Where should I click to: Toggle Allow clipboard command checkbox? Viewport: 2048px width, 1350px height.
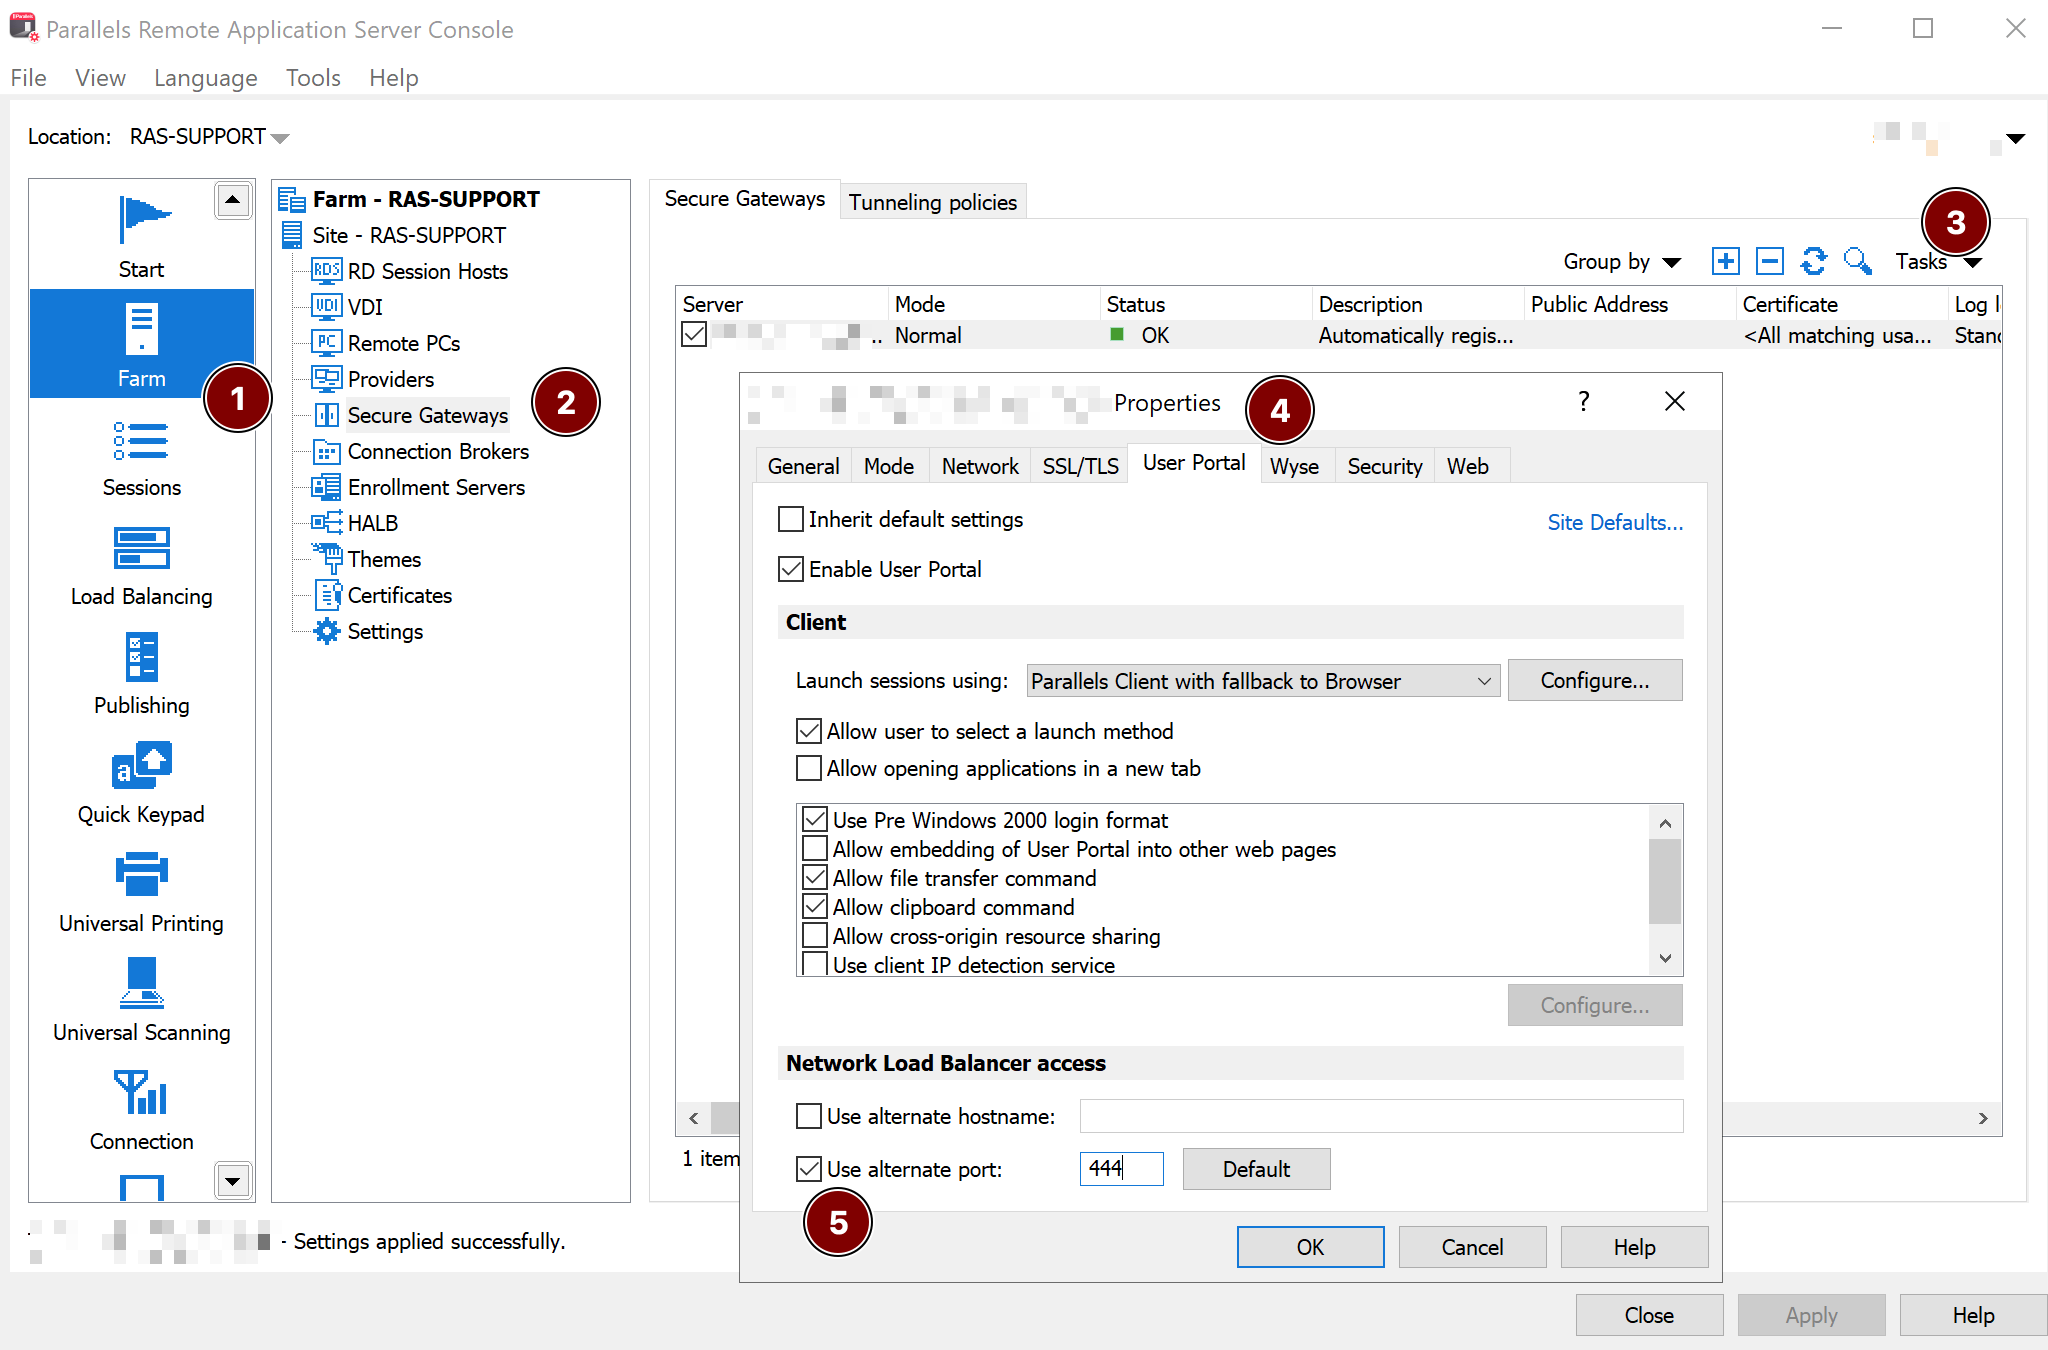(815, 907)
